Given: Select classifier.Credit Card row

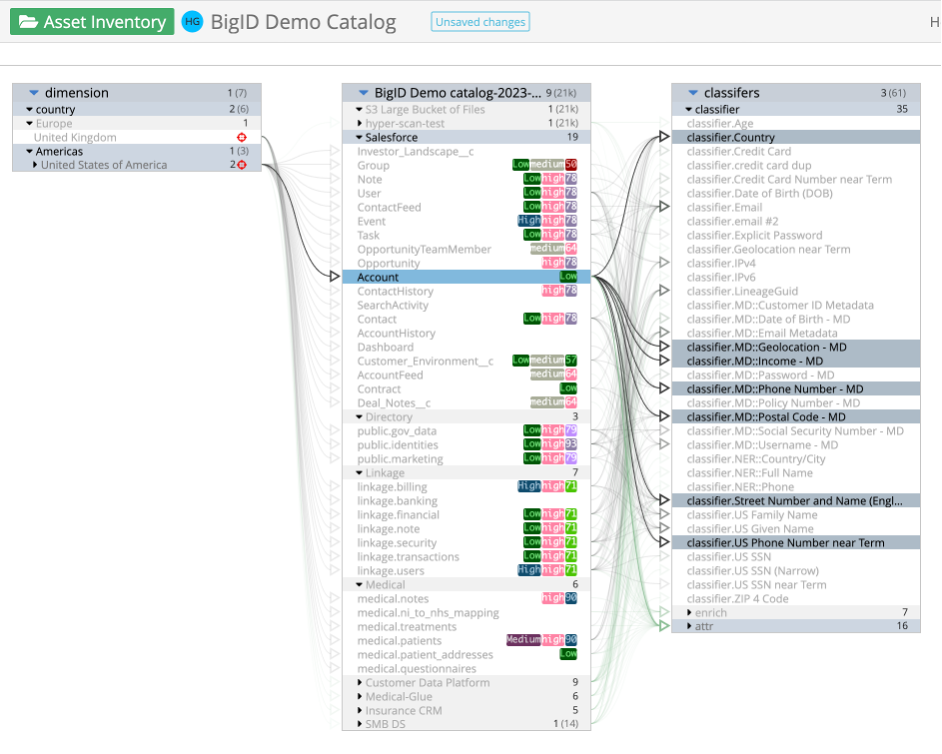Looking at the screenshot, I should (796, 151).
